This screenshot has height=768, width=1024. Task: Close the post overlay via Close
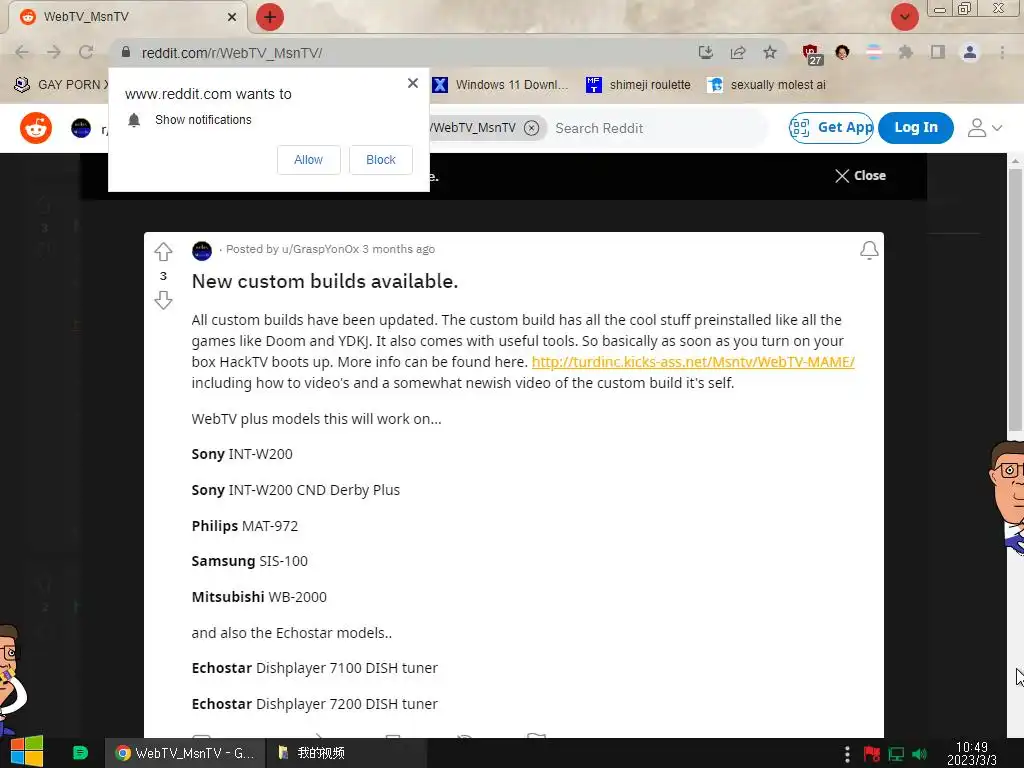pos(860,176)
